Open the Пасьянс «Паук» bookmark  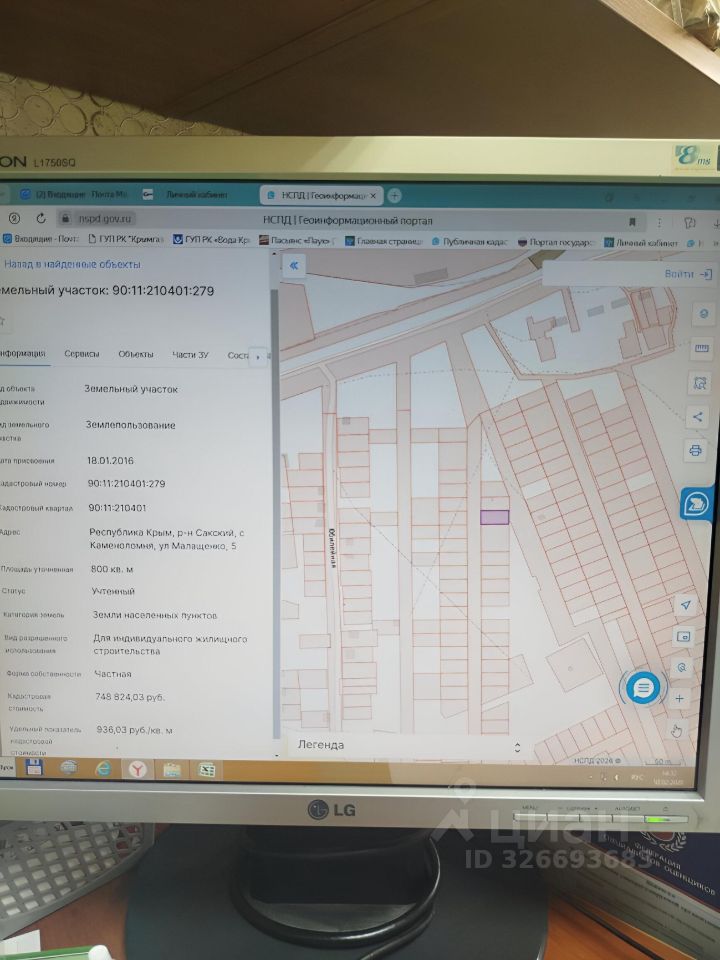[x=298, y=241]
